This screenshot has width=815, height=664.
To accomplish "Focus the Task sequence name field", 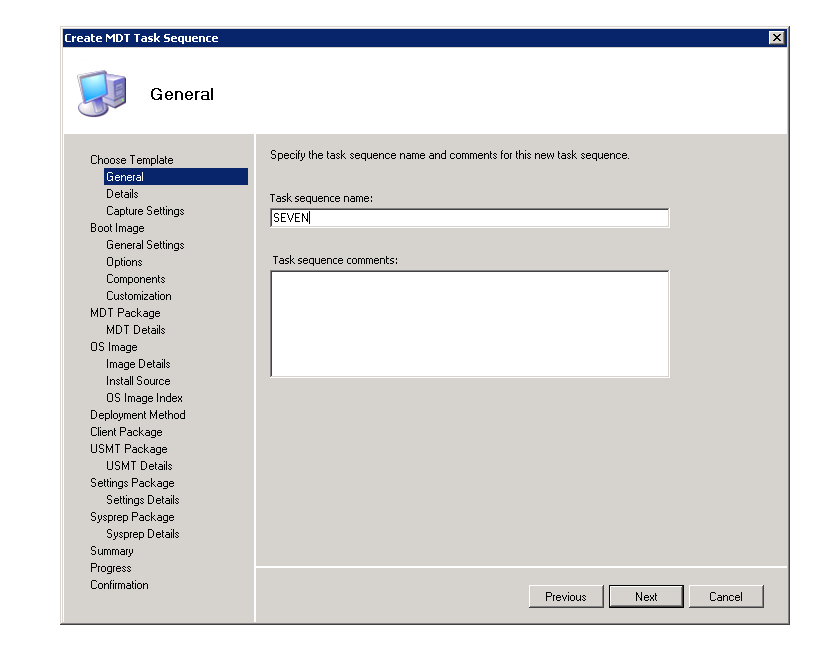I will point(469,218).
